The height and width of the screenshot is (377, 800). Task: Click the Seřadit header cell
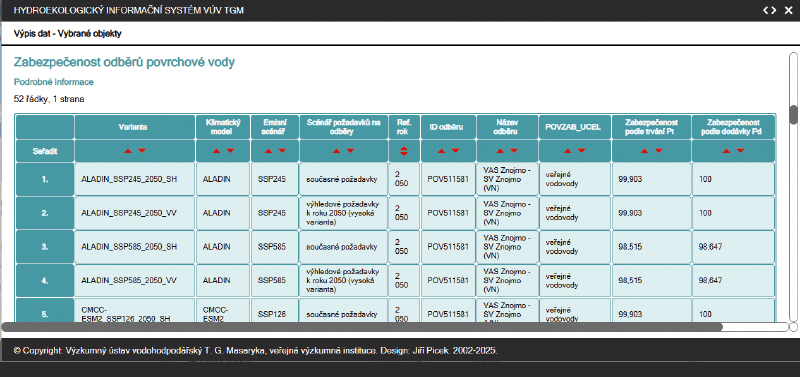[45, 151]
